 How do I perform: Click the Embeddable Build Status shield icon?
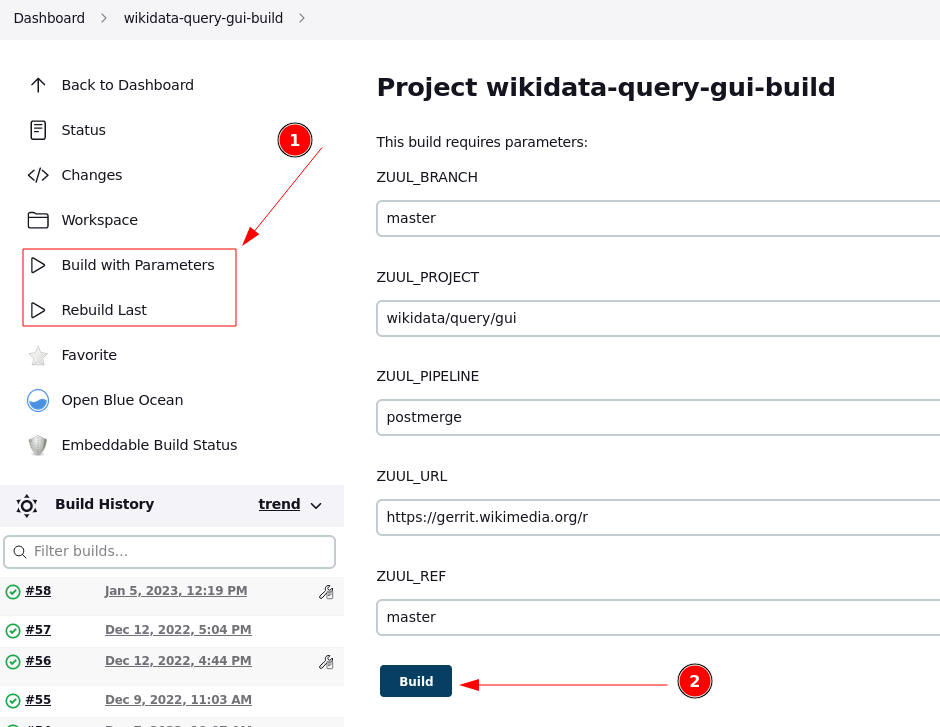[x=38, y=445]
